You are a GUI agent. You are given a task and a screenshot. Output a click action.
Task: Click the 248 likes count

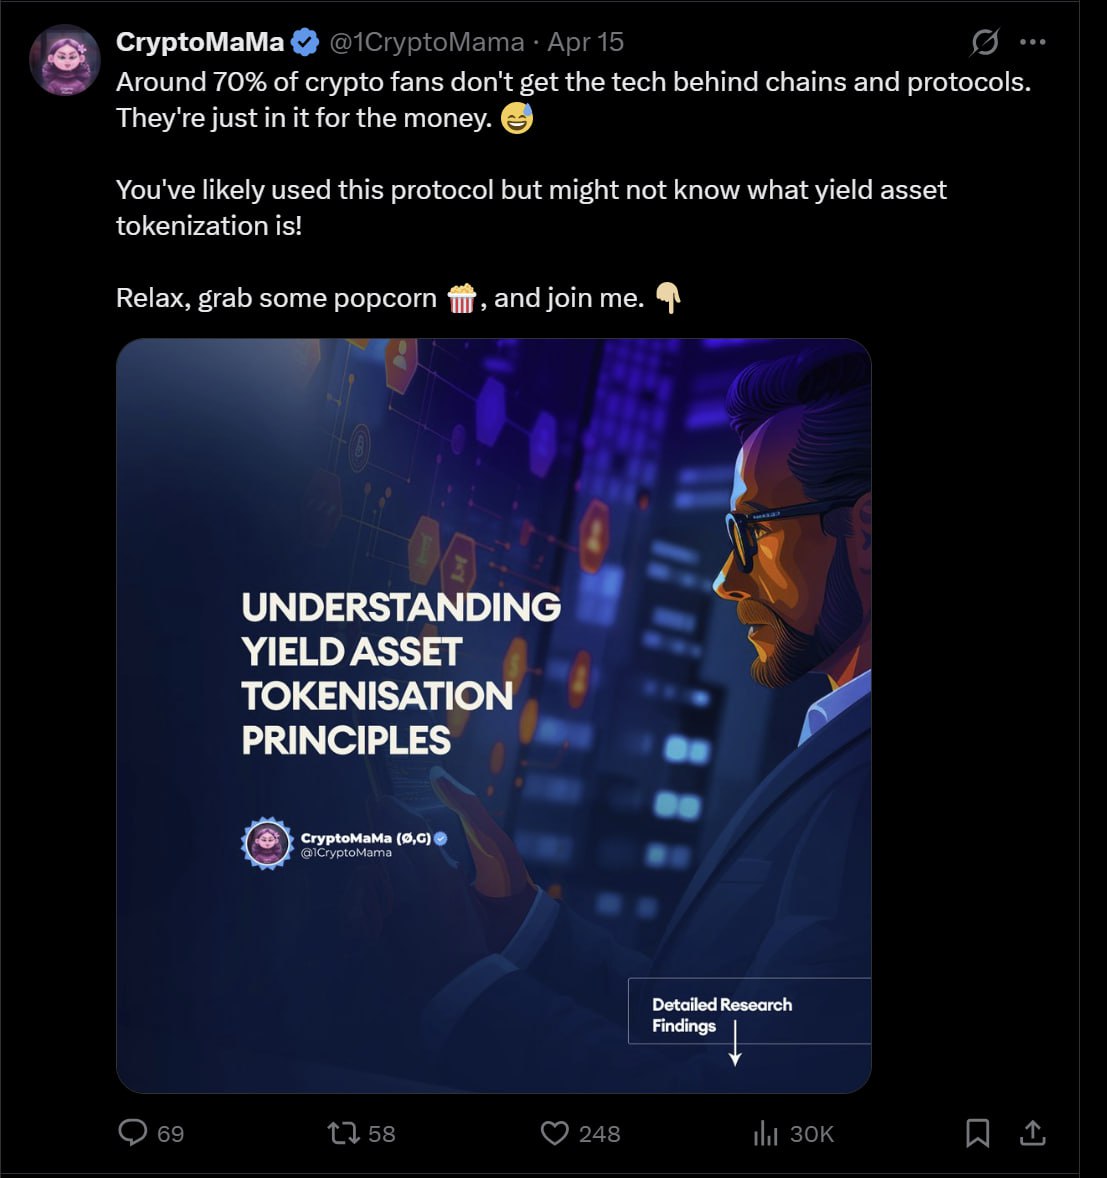tap(599, 1133)
